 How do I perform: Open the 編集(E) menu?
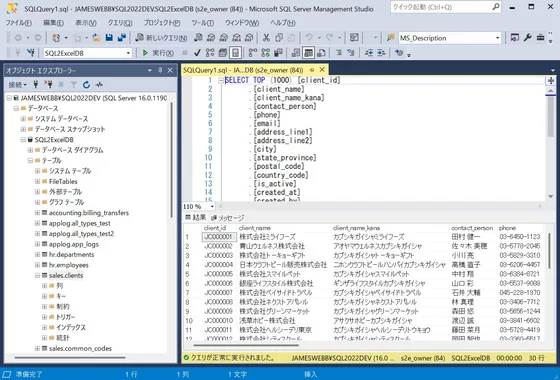coord(54,23)
